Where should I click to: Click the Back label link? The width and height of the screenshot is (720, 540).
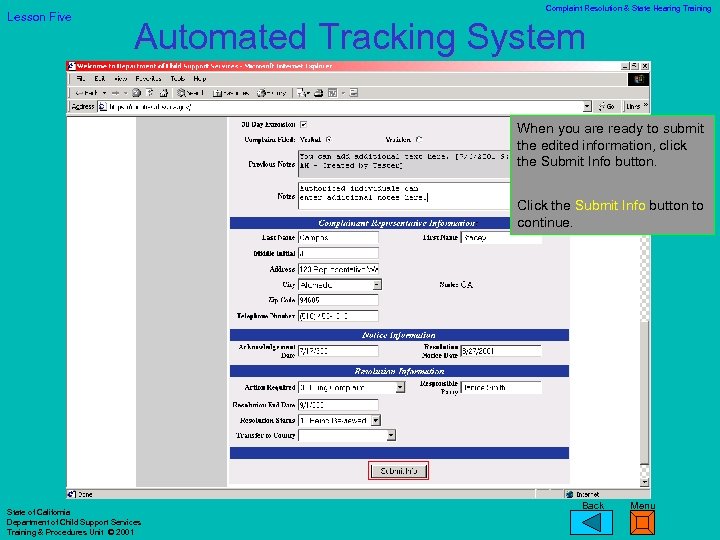pyautogui.click(x=593, y=506)
